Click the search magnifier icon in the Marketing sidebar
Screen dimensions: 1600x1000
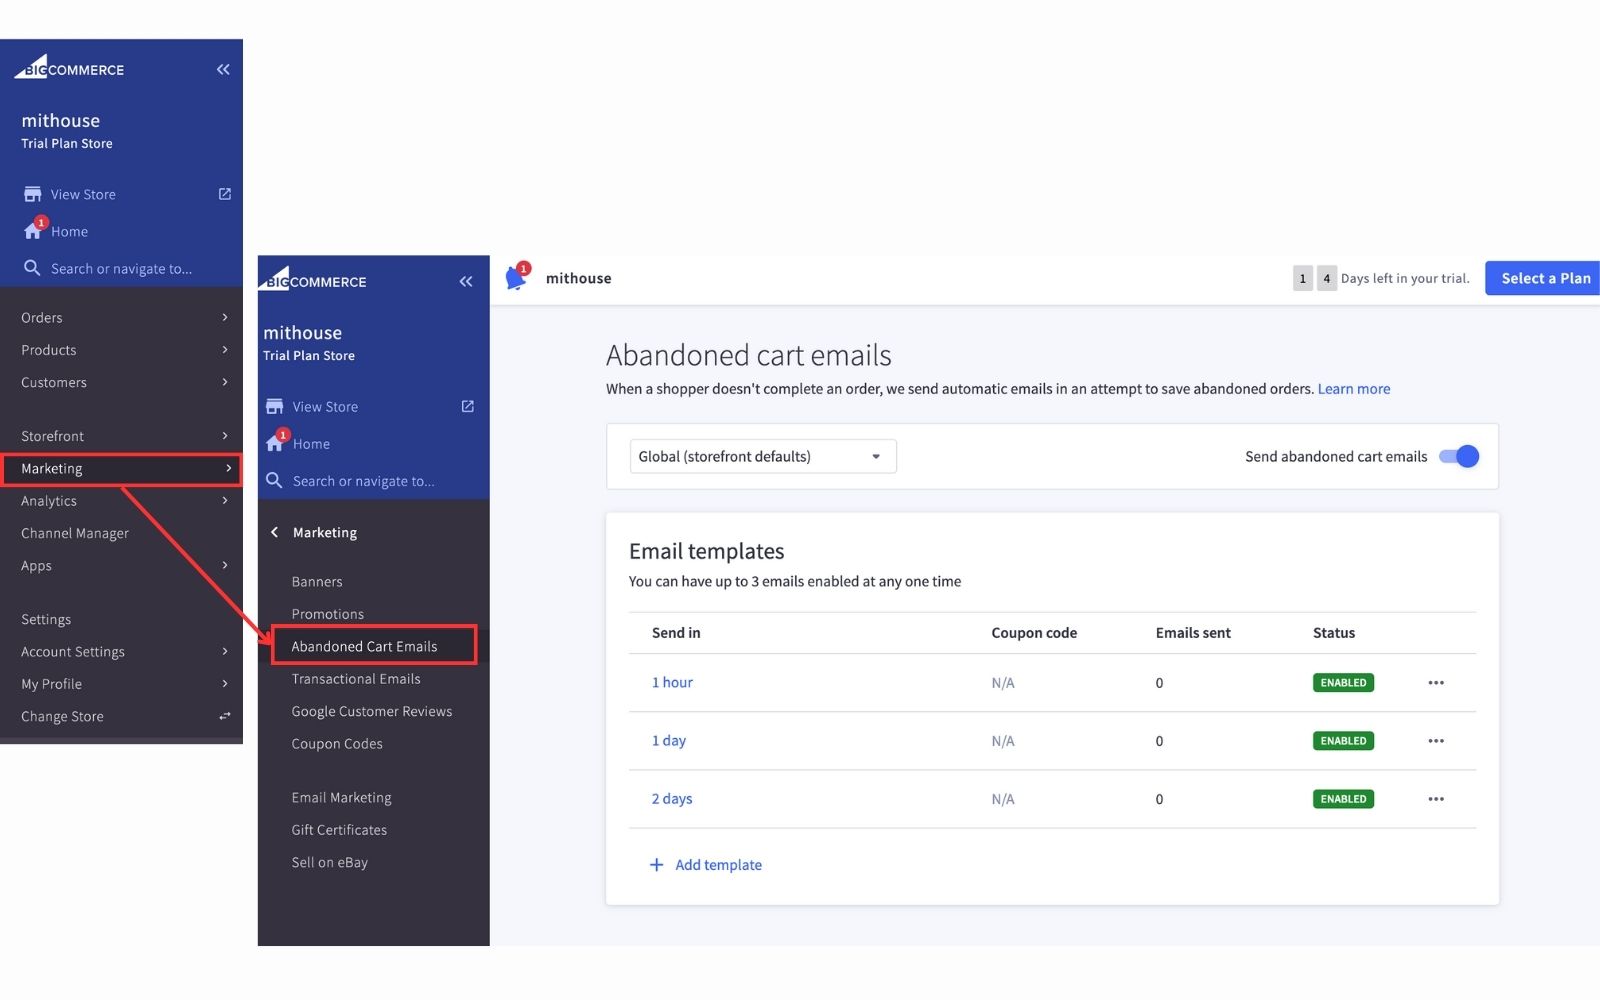pyautogui.click(x=274, y=480)
